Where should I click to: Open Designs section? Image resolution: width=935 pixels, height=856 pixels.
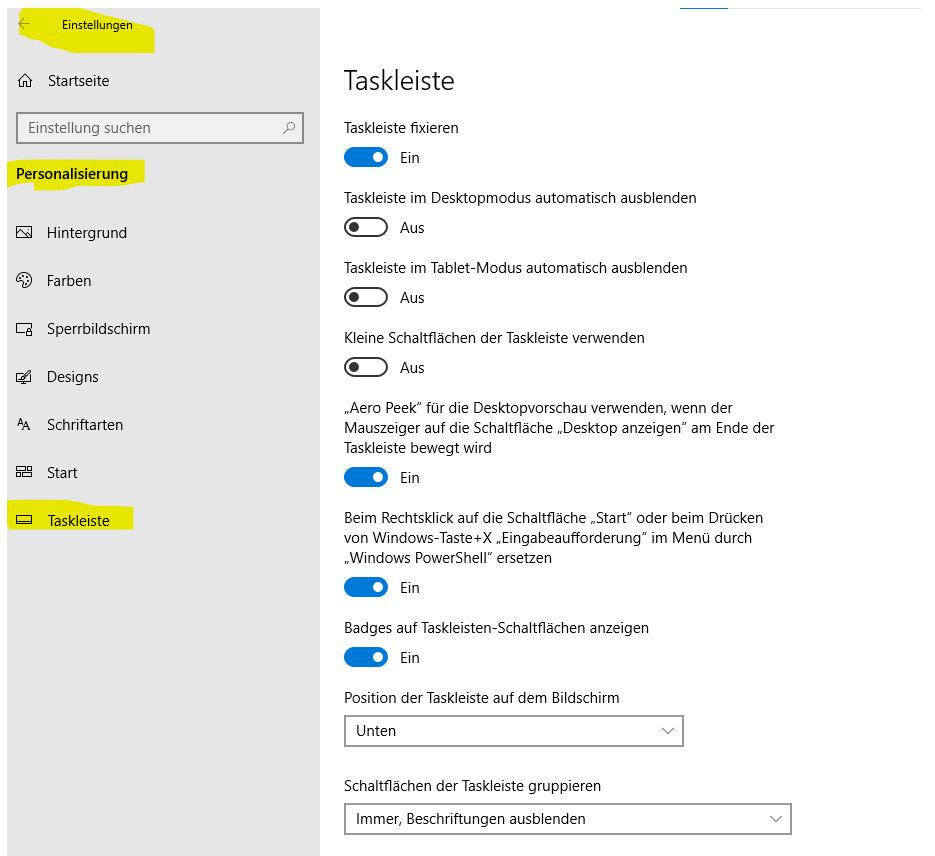tap(73, 377)
